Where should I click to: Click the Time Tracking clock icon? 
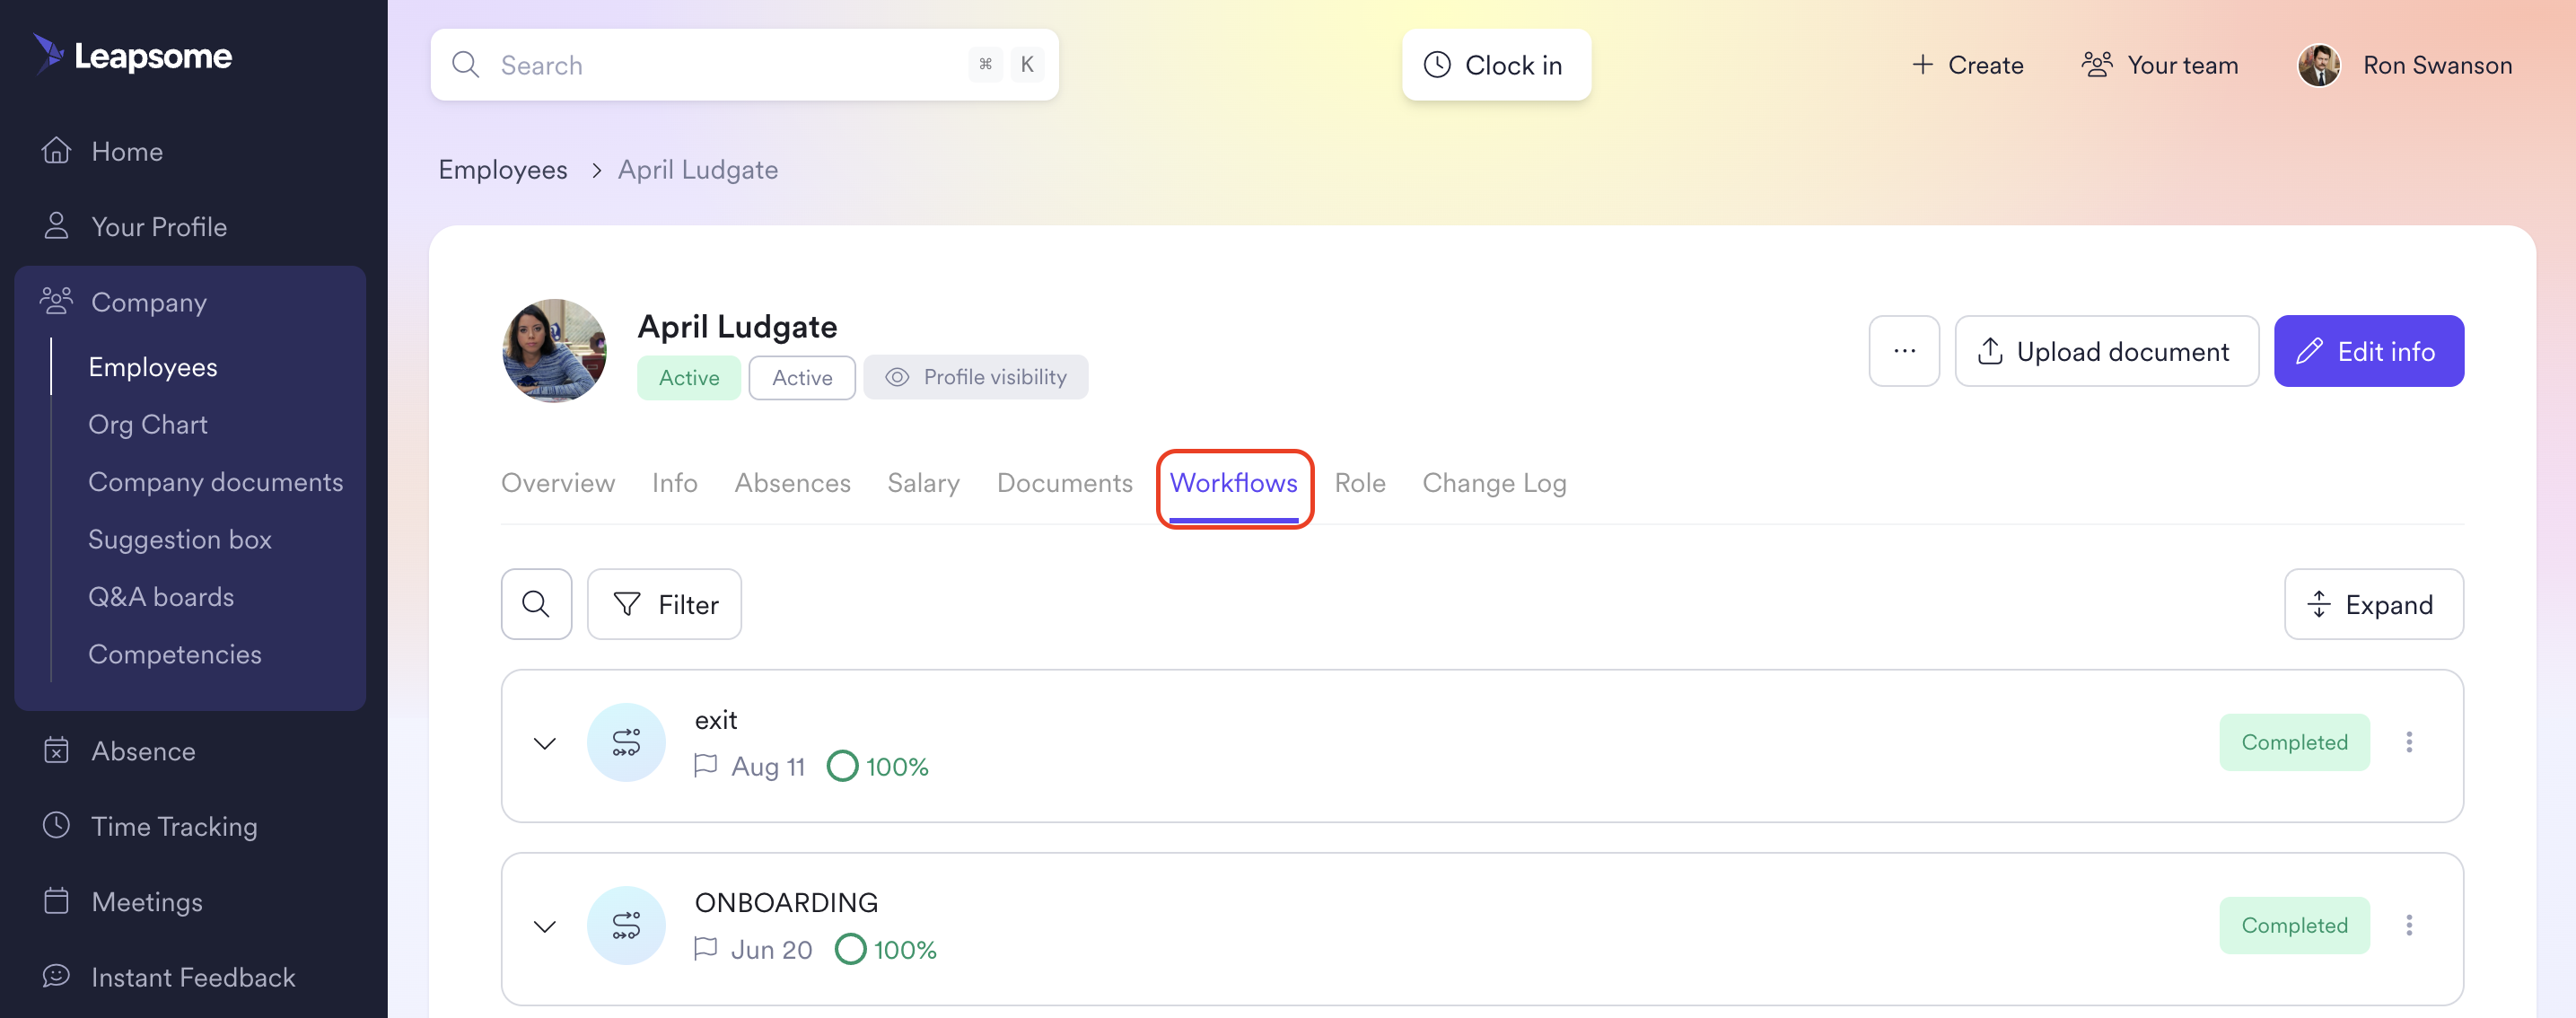click(57, 825)
